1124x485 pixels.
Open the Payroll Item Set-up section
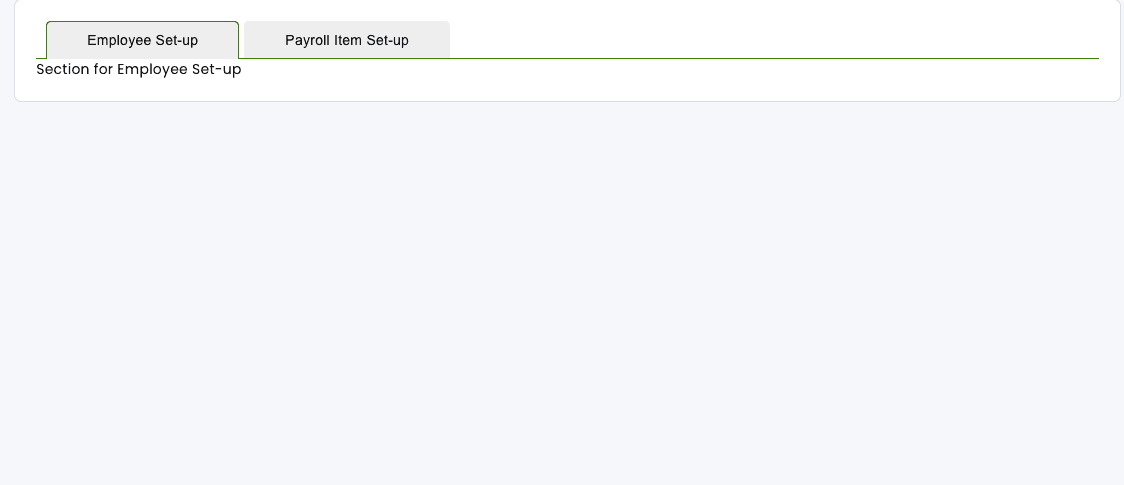pyautogui.click(x=347, y=40)
